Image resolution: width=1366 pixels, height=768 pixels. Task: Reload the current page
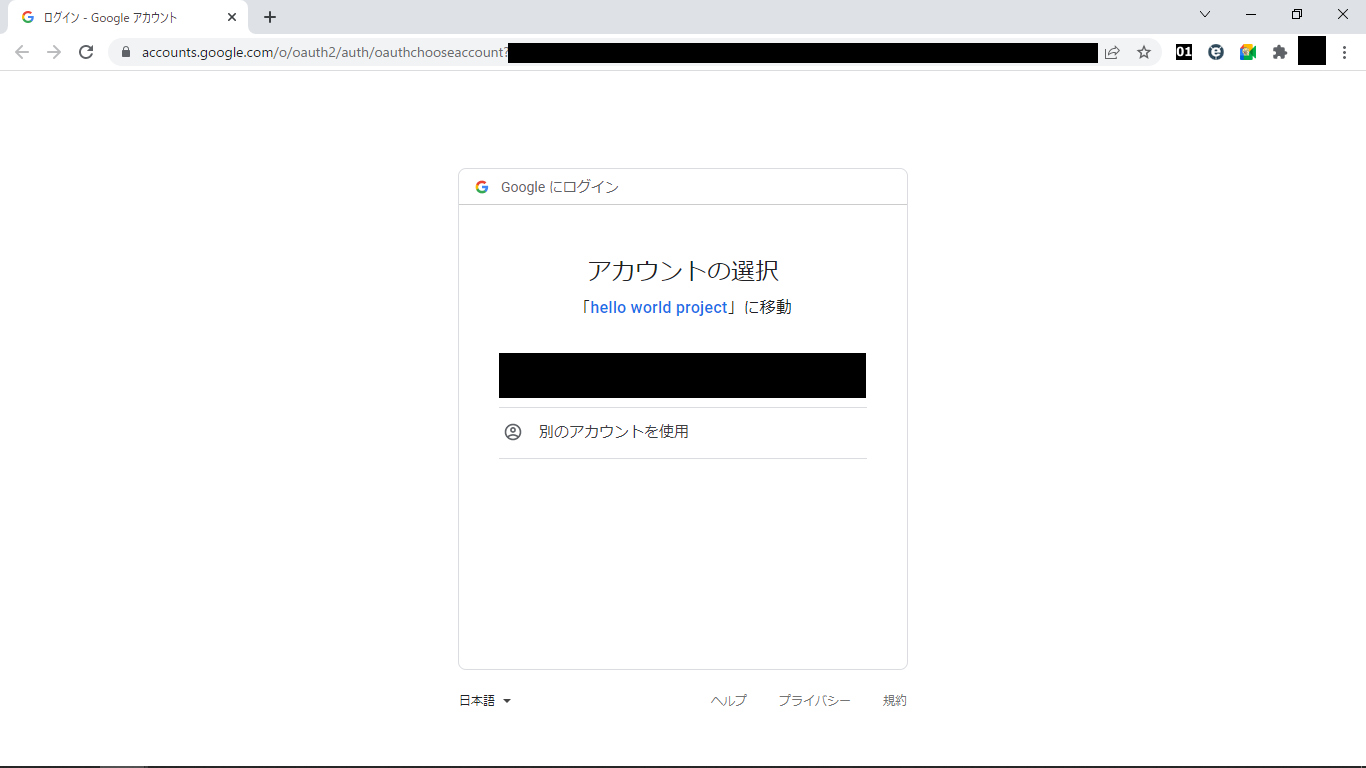(86, 52)
